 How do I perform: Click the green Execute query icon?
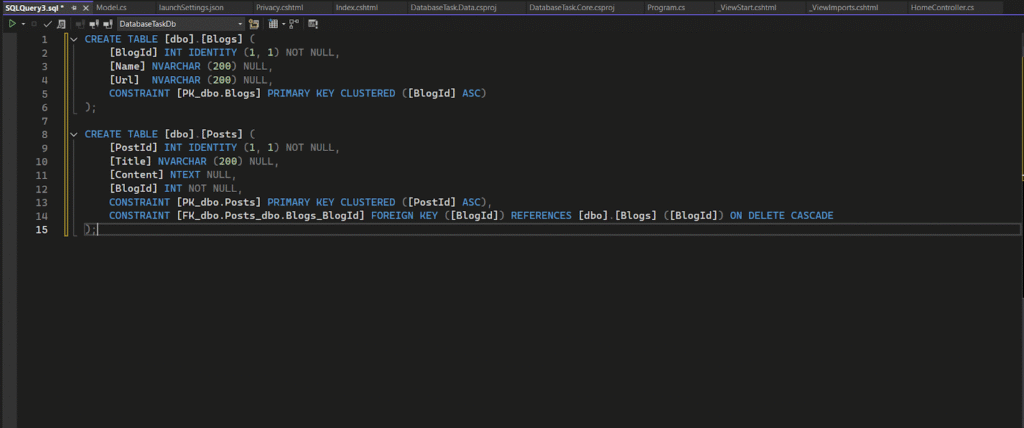click(10, 23)
